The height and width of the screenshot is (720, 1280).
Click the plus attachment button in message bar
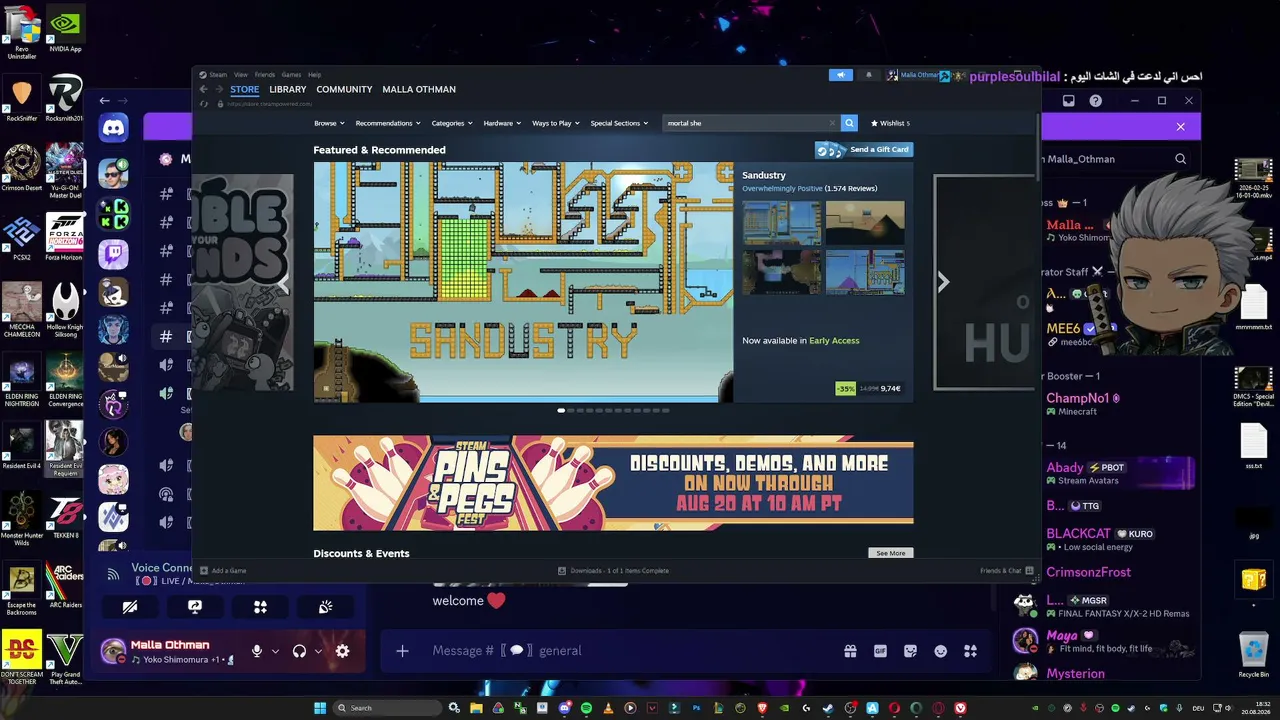coord(402,651)
